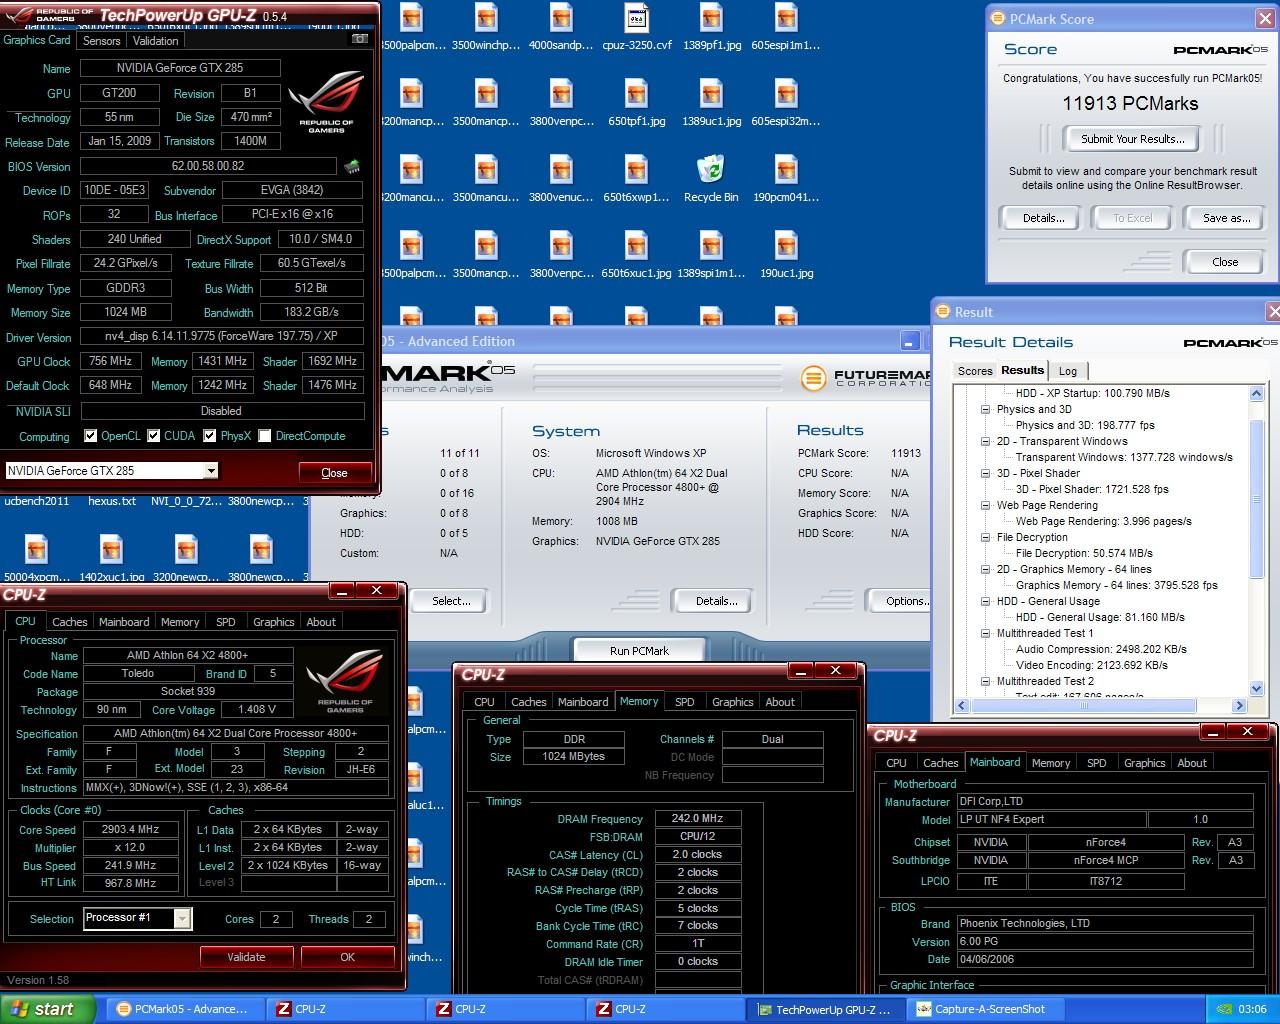Open the NVIDIA GeForce GTX 285 GPU dropdown
This screenshot has width=1280, height=1024.
210,471
